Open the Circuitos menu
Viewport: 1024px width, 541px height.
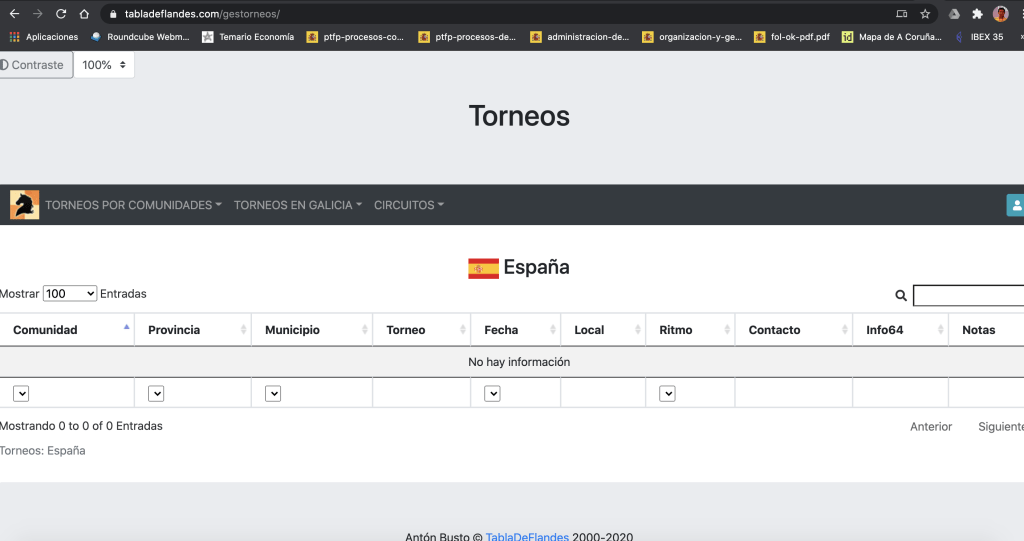click(408, 205)
